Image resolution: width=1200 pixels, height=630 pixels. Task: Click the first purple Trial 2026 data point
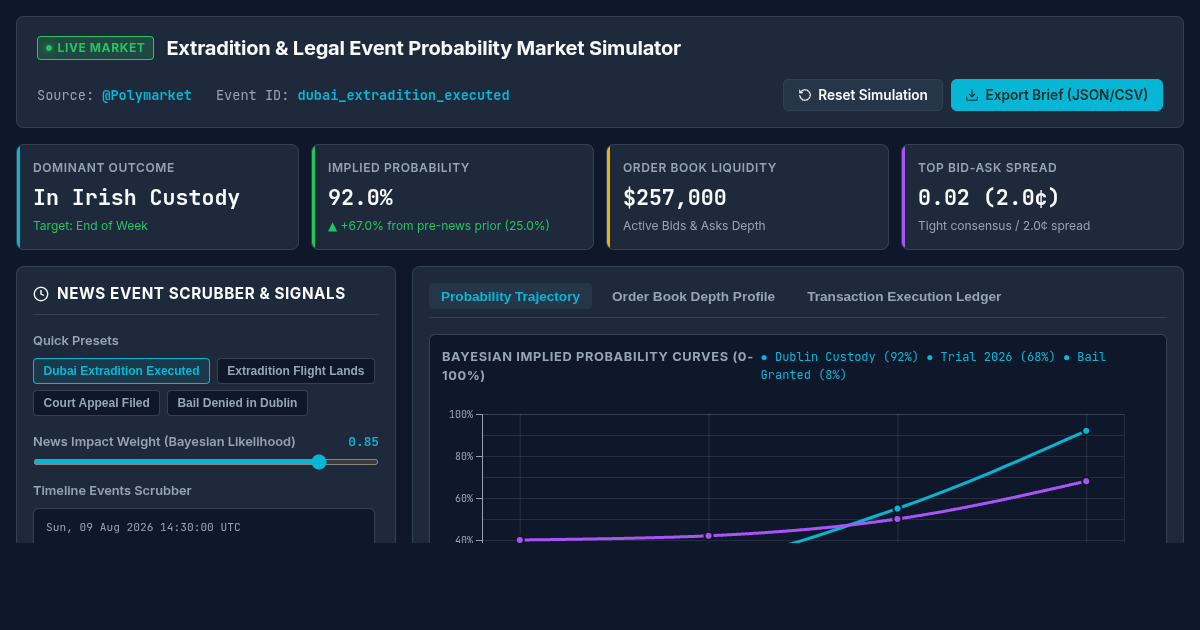[520, 540]
